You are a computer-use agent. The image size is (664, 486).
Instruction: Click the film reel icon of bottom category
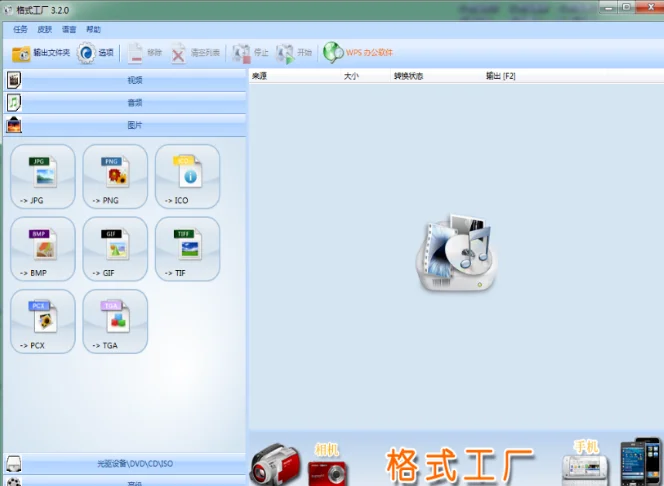(x=14, y=482)
